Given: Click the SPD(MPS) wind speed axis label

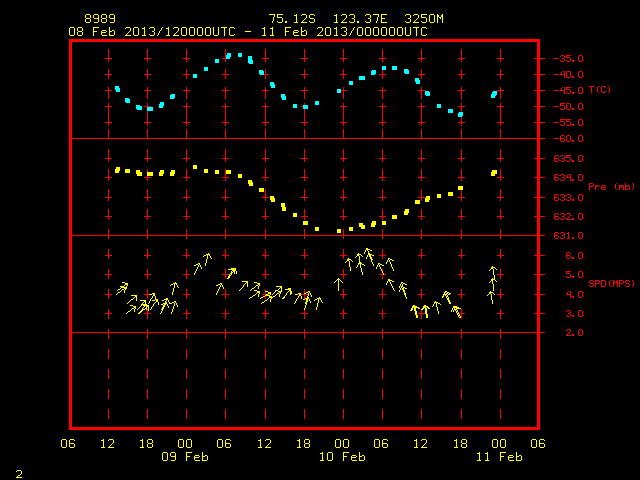Looking at the screenshot, I should click(x=611, y=283).
